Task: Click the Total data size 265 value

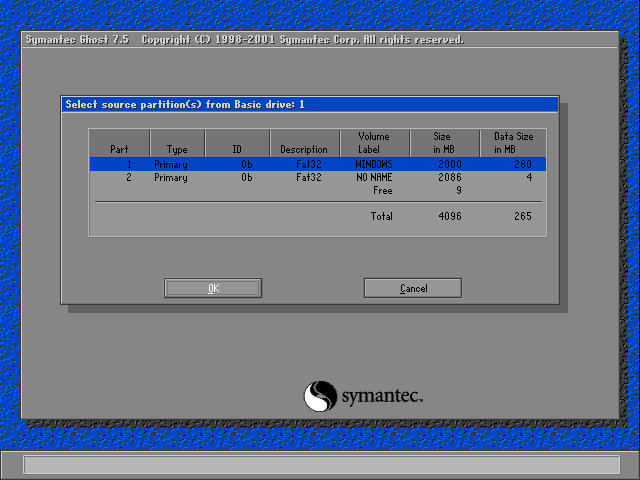Action: point(523,216)
